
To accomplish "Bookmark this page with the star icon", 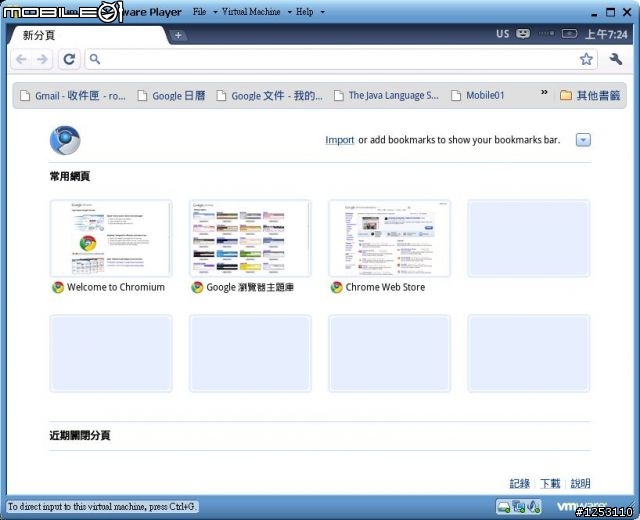I will point(586,59).
